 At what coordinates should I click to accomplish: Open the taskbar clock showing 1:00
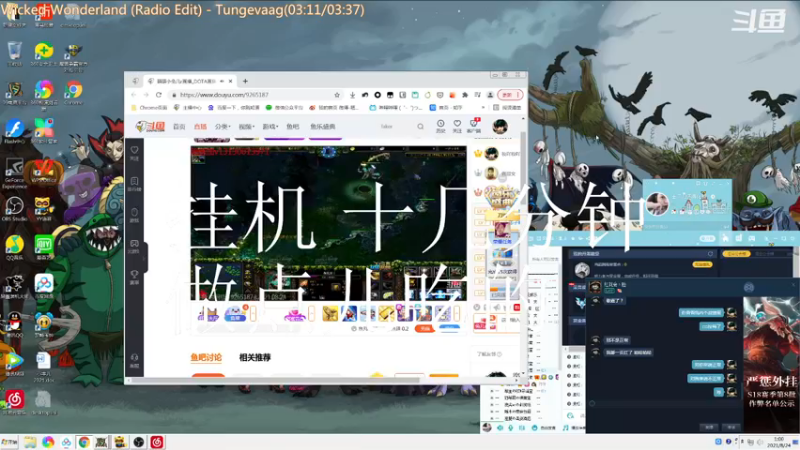point(779,442)
